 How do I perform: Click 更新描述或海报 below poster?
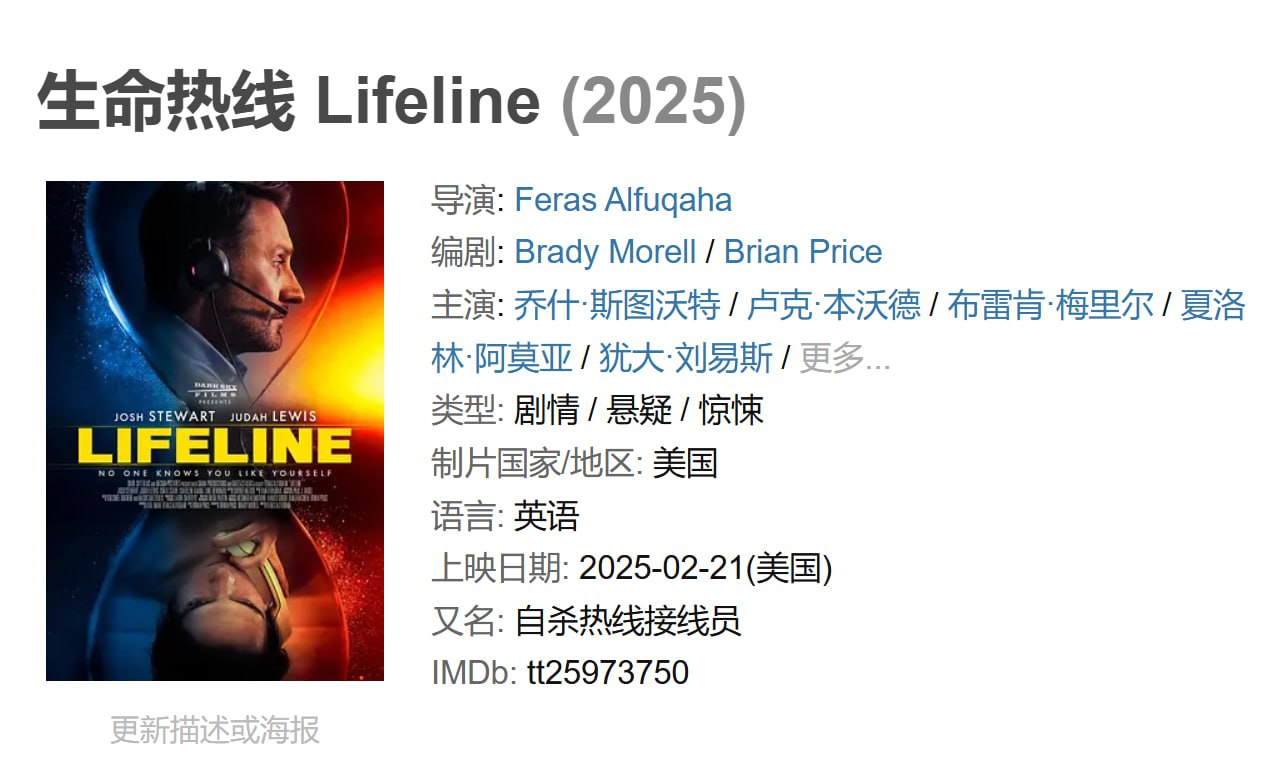click(x=215, y=729)
